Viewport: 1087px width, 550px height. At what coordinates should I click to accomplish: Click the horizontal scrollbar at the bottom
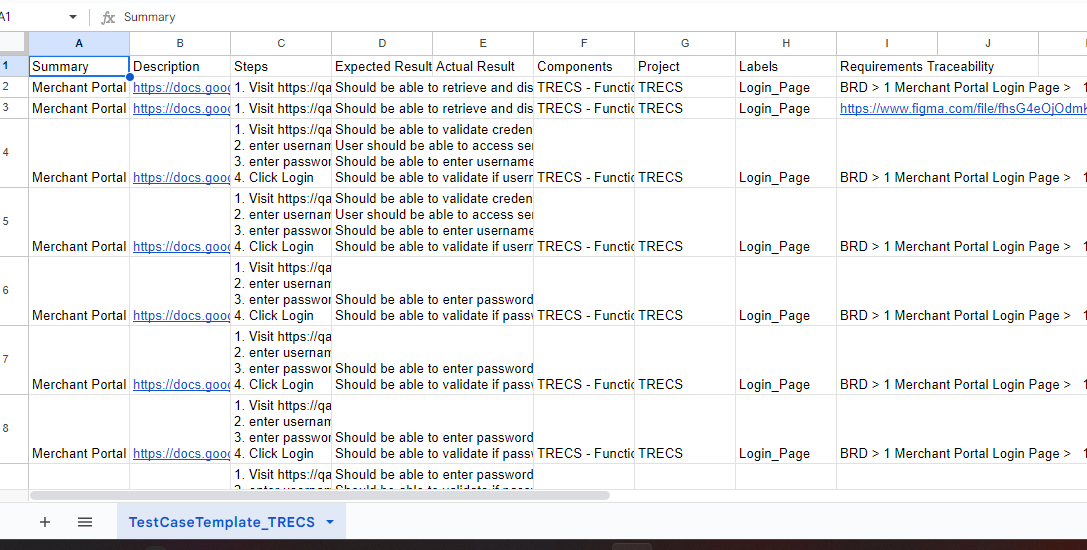coord(320,495)
